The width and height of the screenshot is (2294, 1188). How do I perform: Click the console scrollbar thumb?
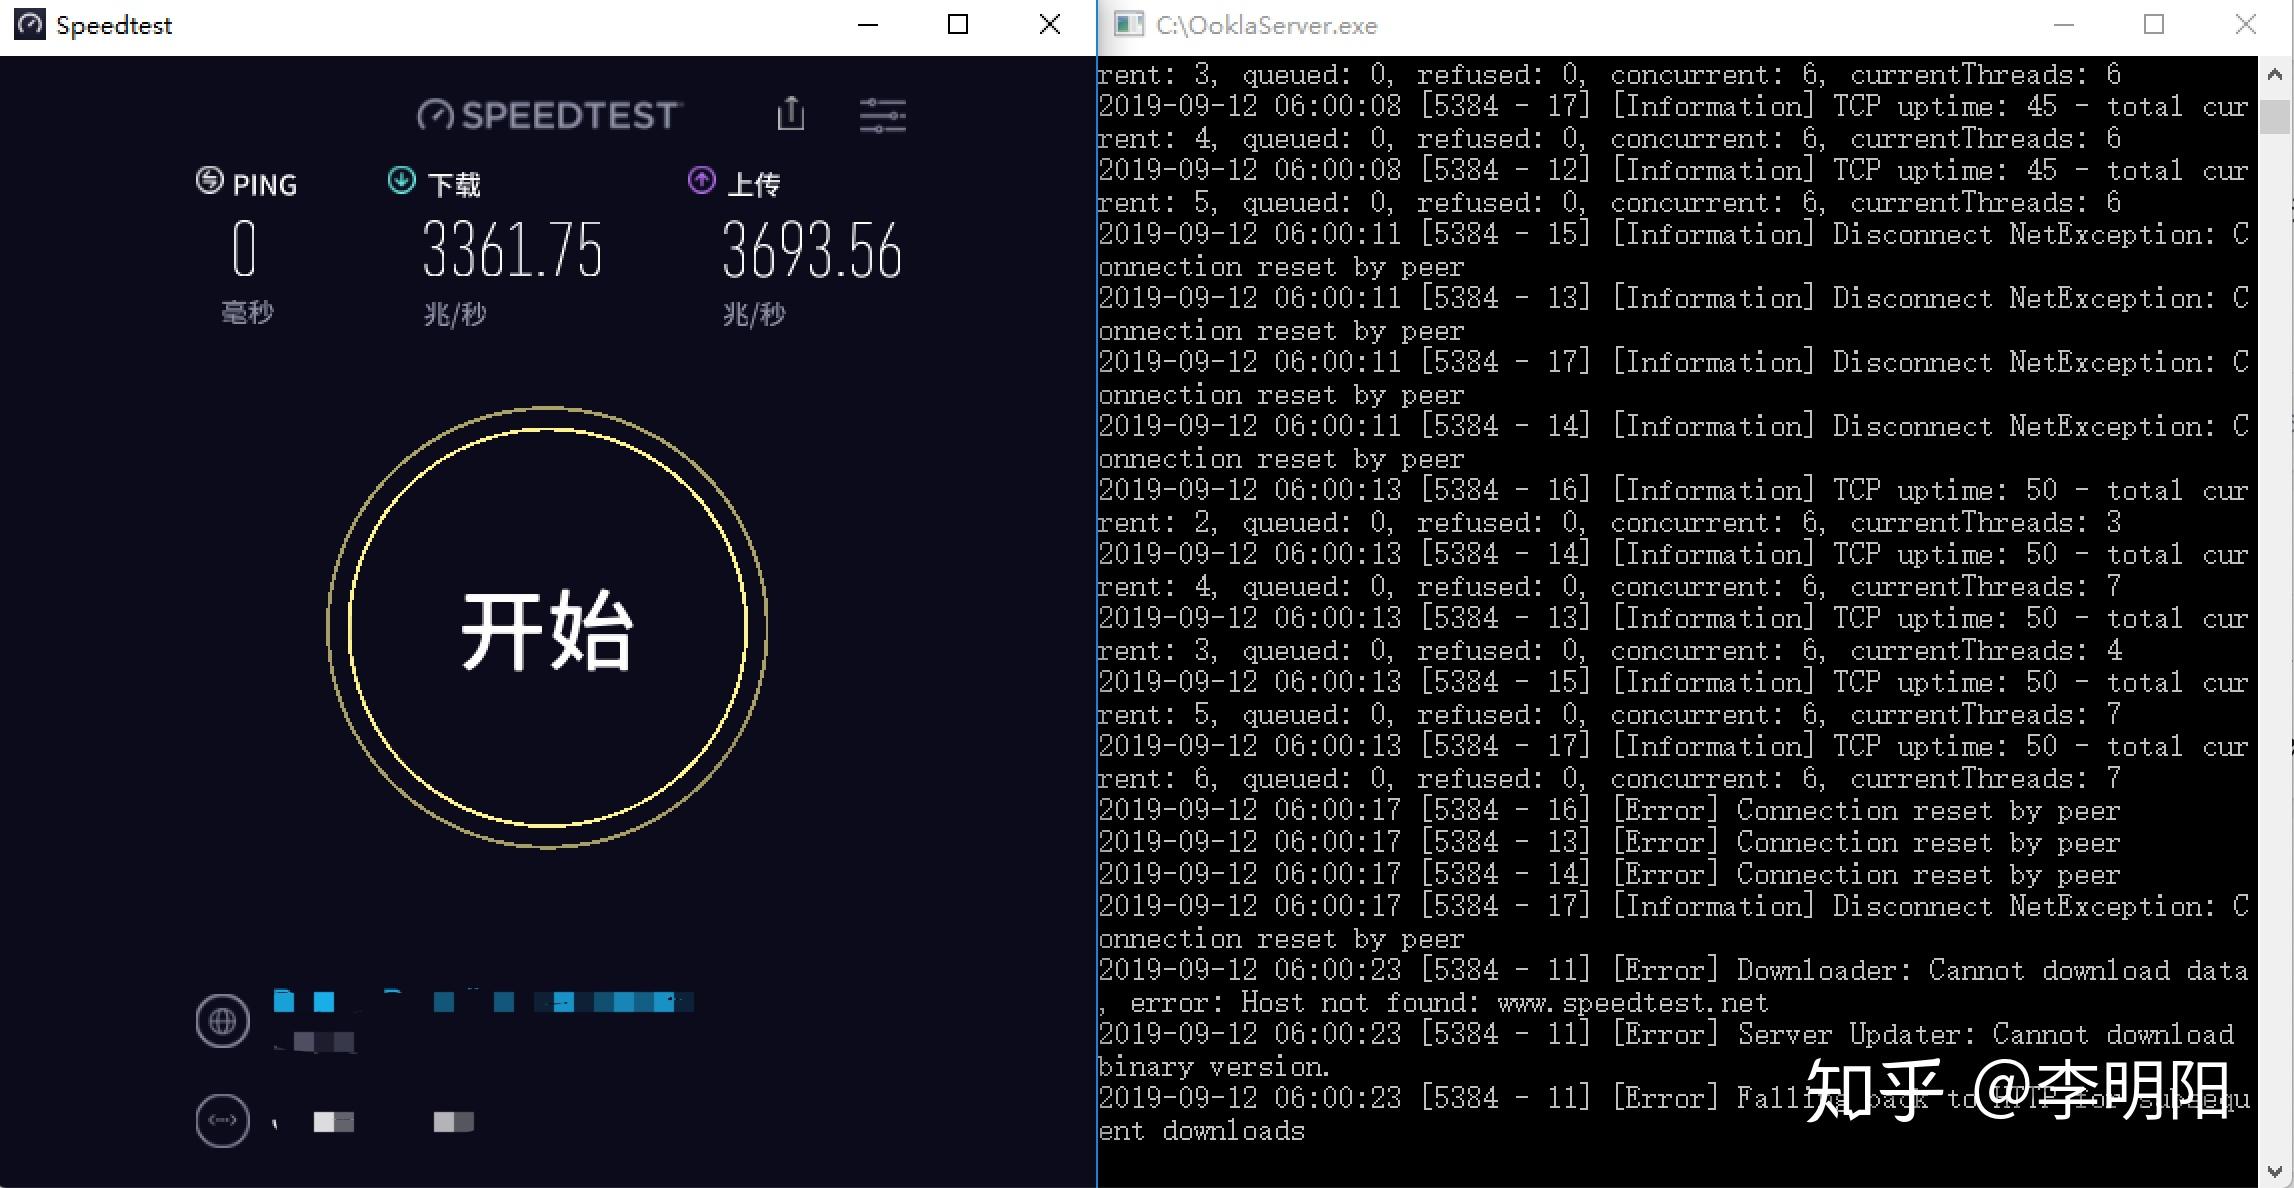[2275, 116]
